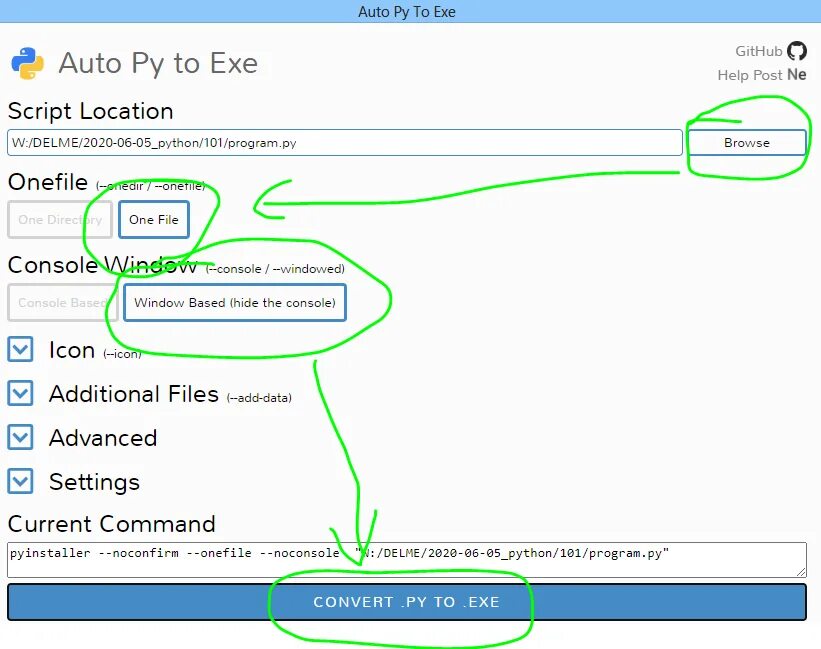Choose the Console Based option
The width and height of the screenshot is (821, 649).
click(x=62, y=303)
